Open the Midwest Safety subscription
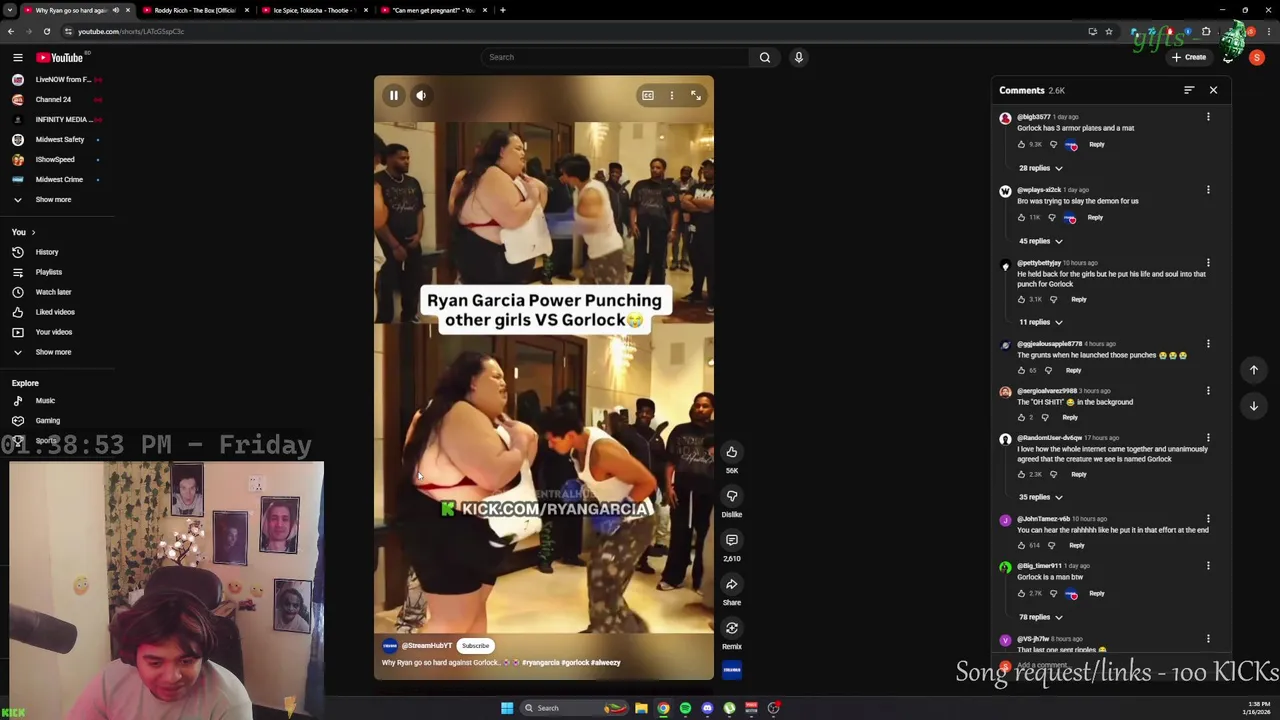Screen dimensions: 1280x720 56,139
